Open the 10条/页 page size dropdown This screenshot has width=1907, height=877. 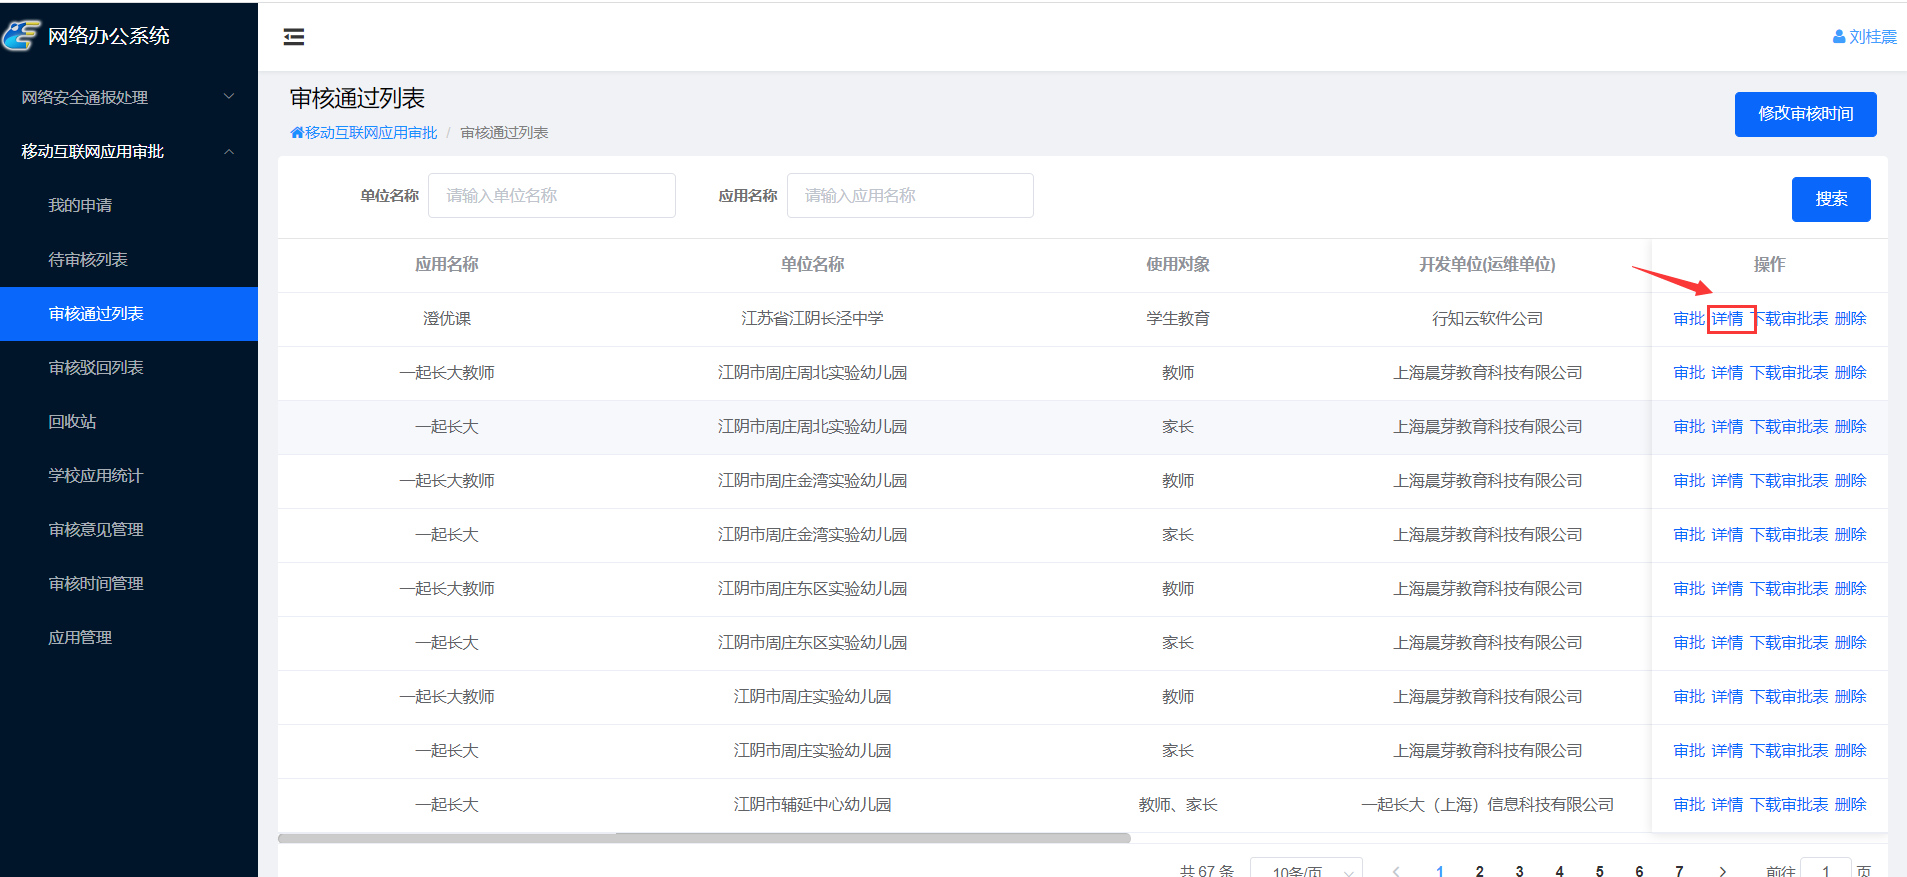(1306, 871)
